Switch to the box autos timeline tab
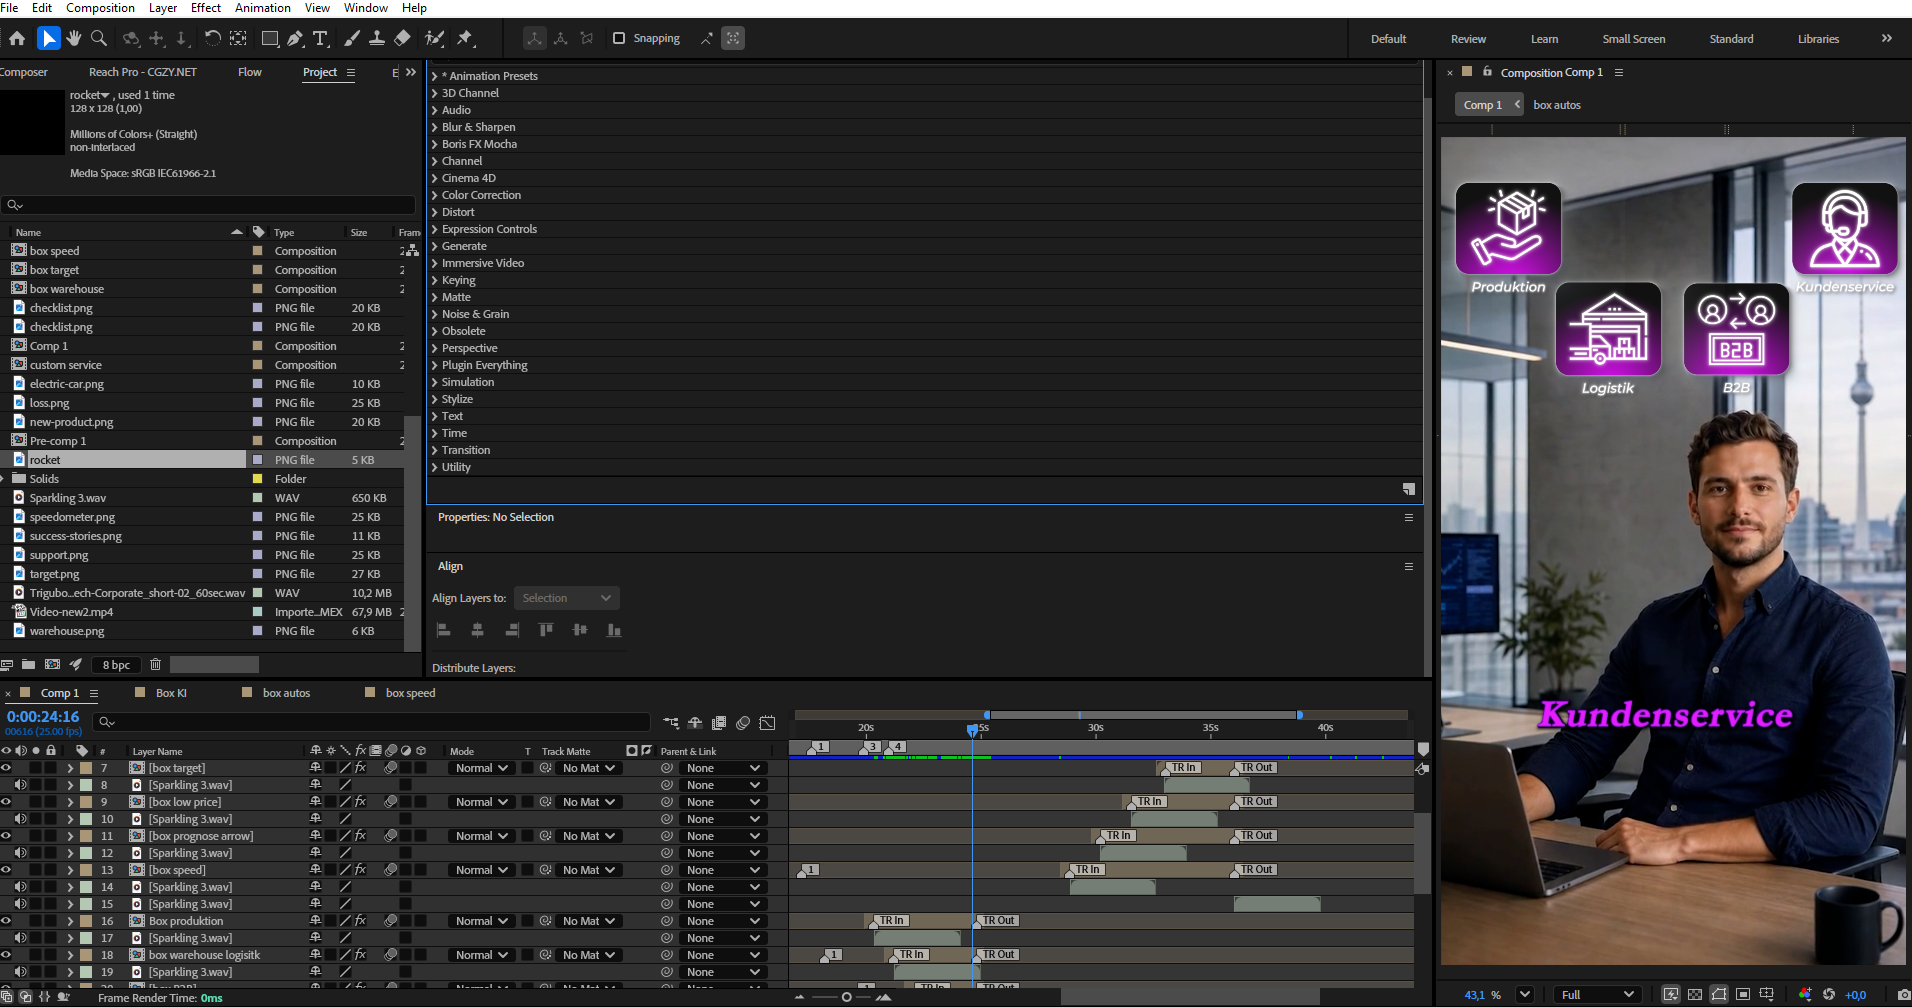Viewport: 1912px width, 1007px height. 286,693
